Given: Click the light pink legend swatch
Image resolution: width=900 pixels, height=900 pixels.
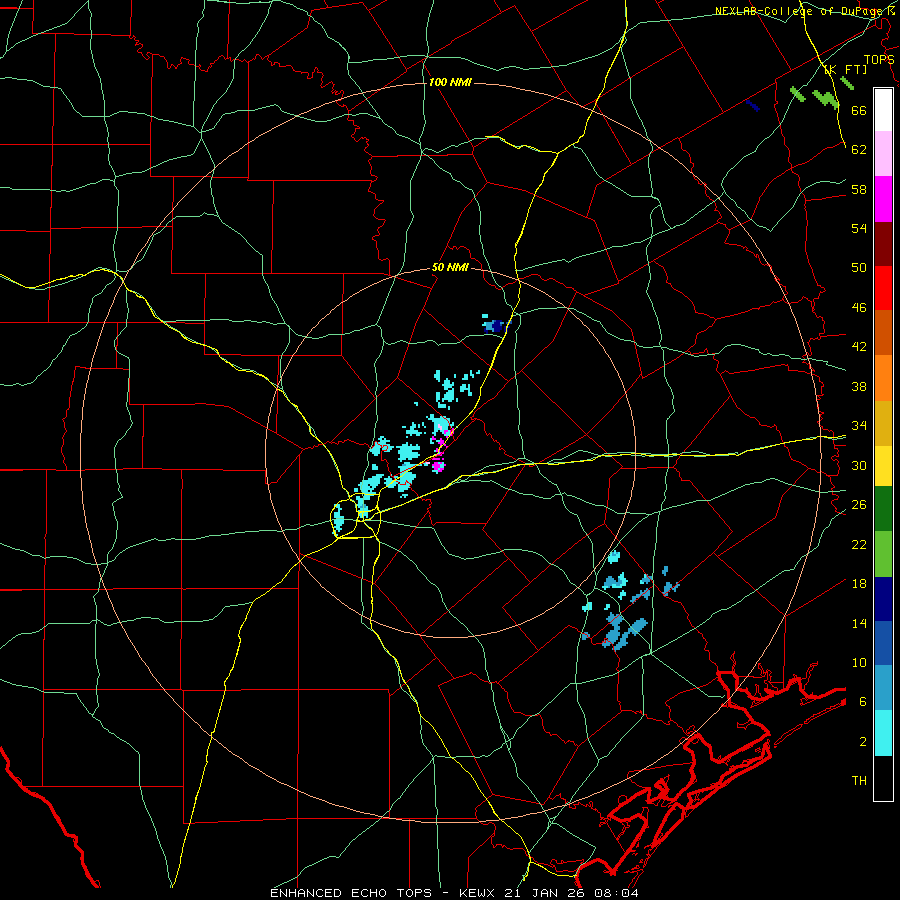Looking at the screenshot, I should [x=883, y=153].
